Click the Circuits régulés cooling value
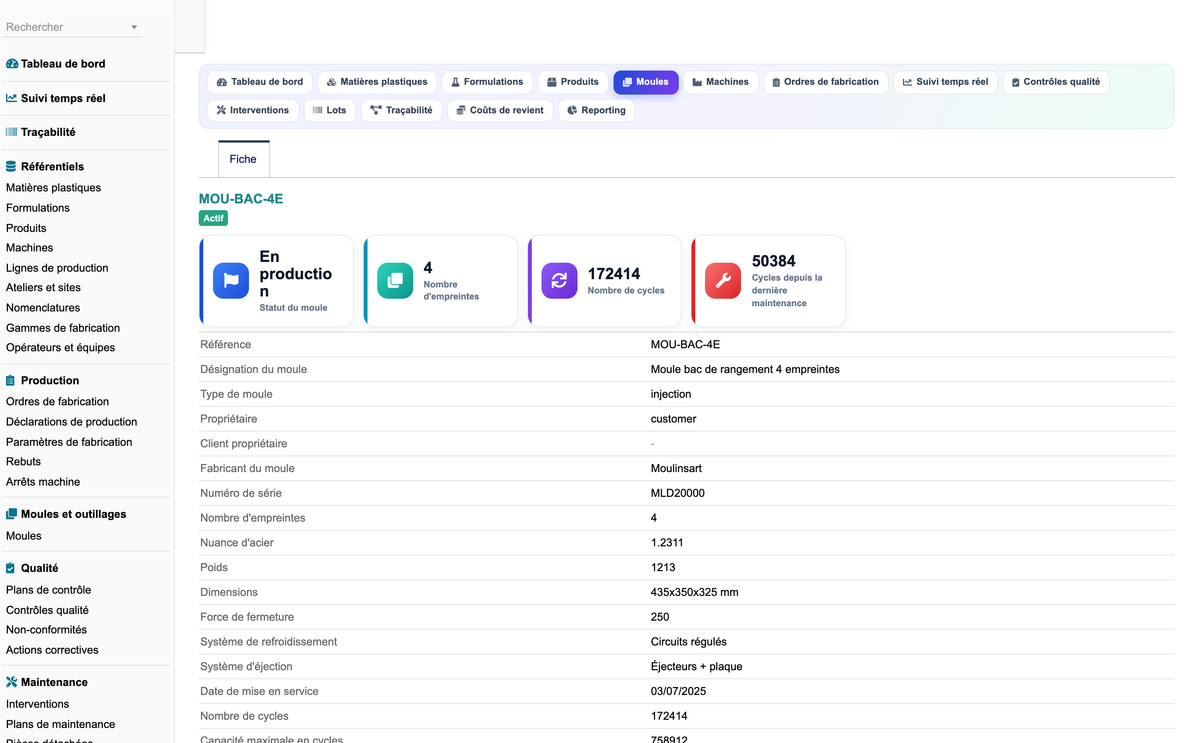 (689, 642)
